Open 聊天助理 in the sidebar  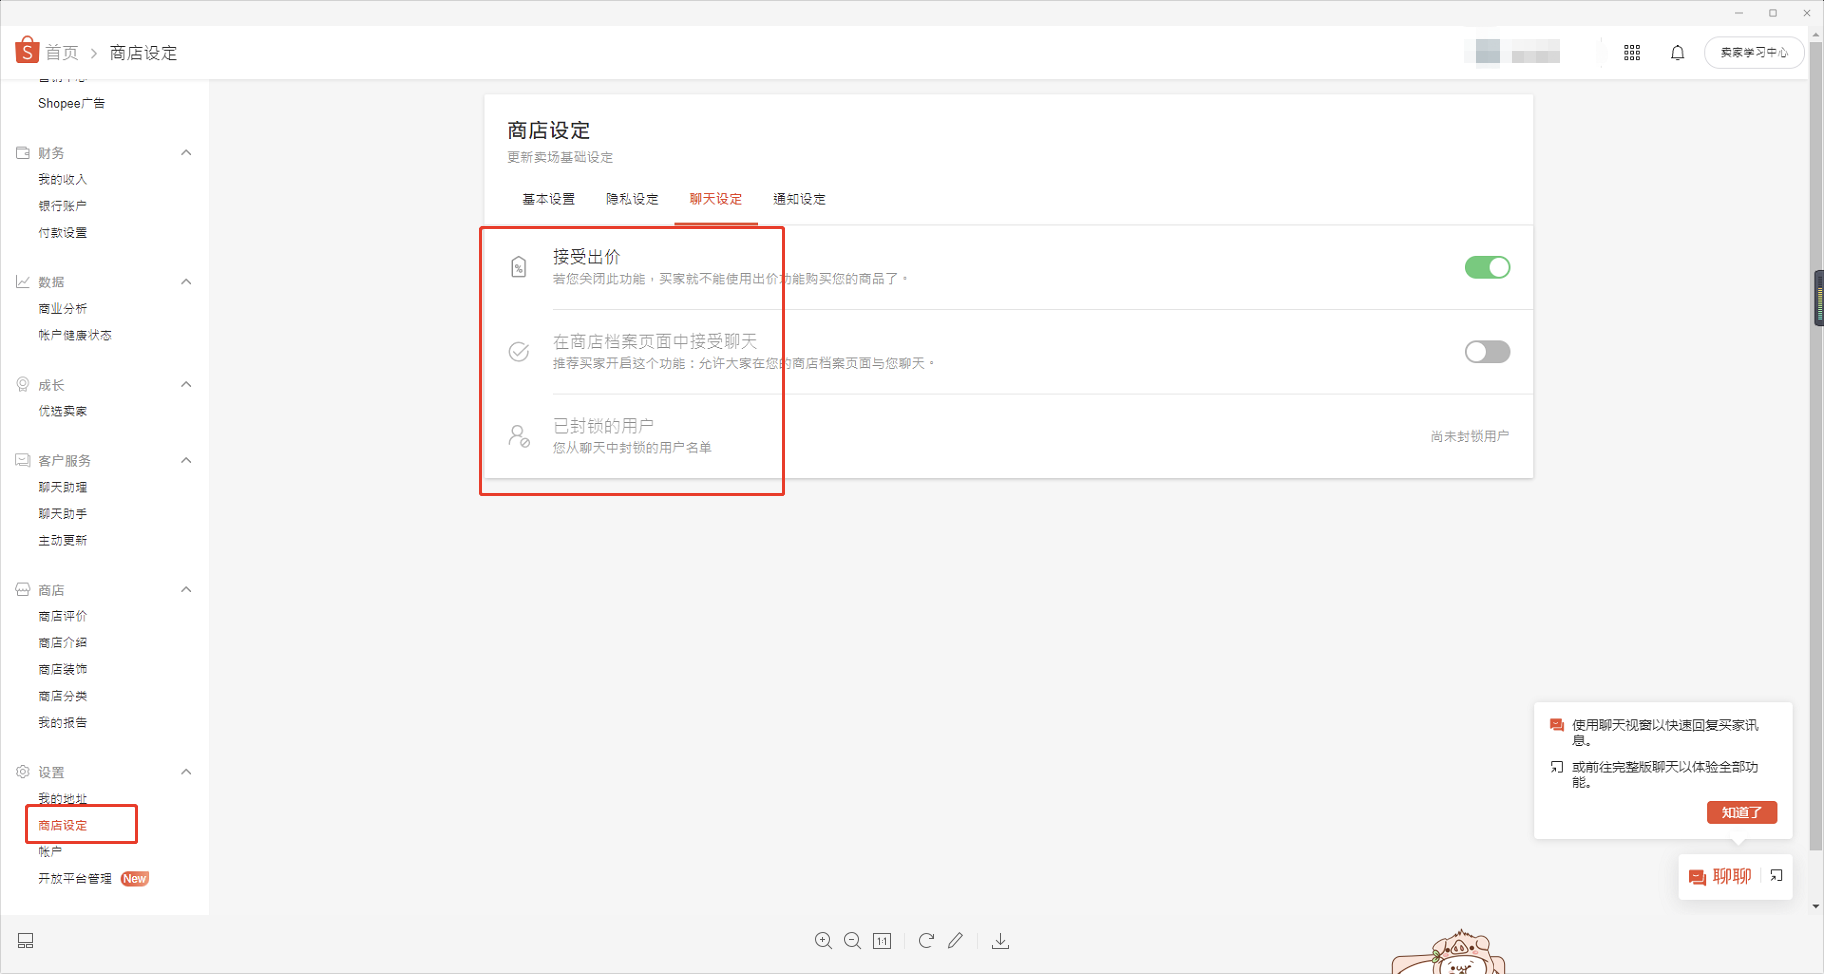point(62,487)
